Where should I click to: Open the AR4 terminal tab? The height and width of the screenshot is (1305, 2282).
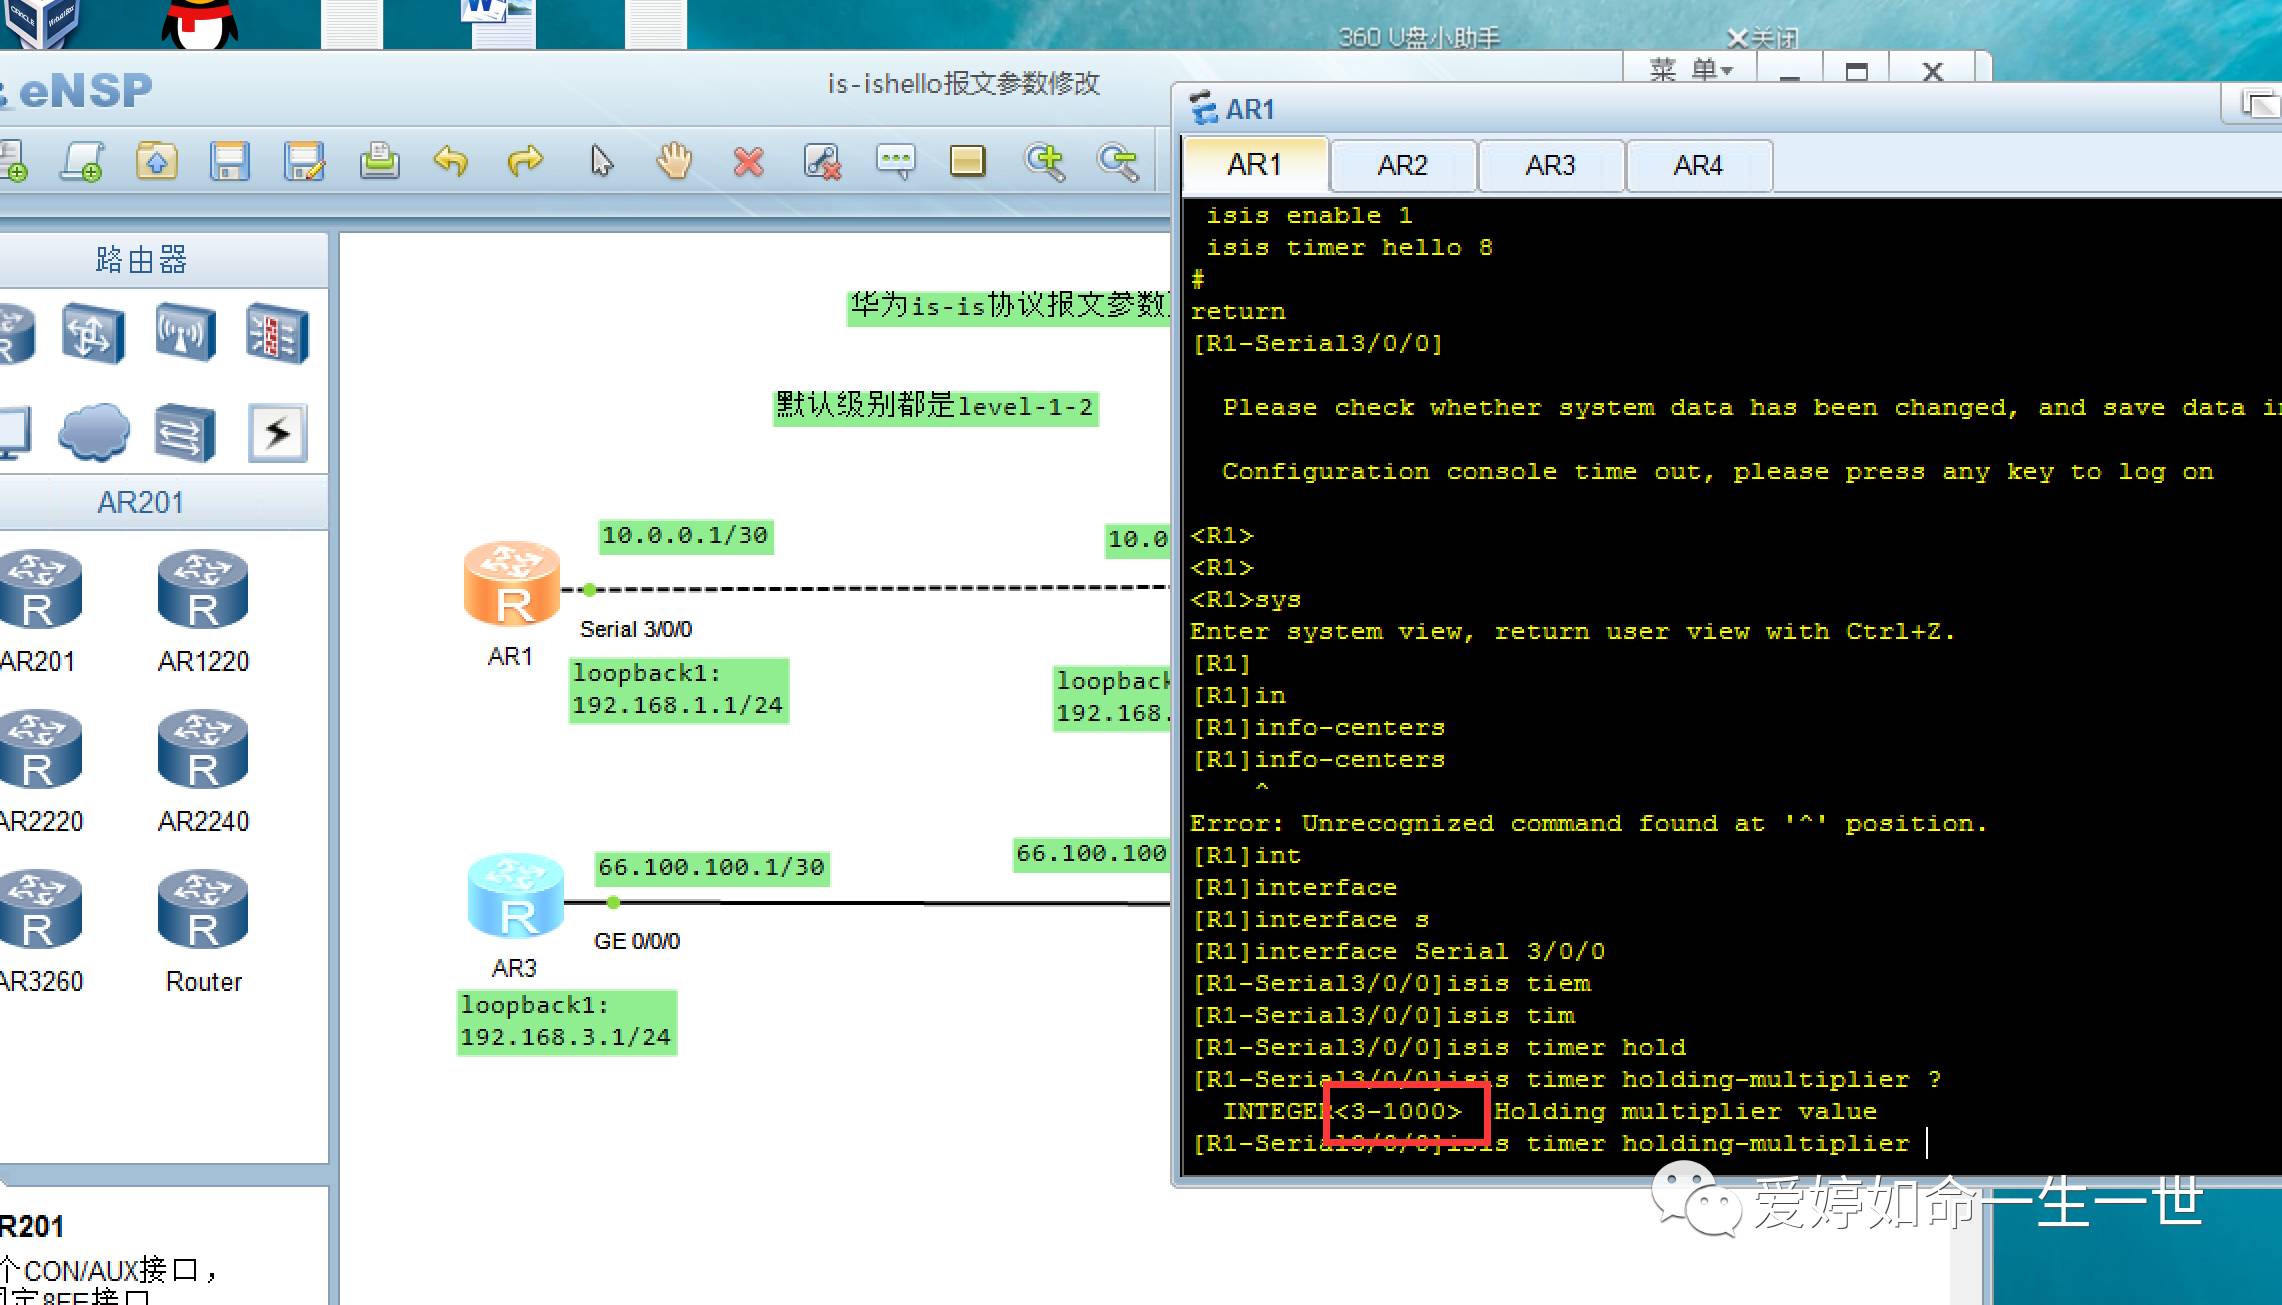1698,165
